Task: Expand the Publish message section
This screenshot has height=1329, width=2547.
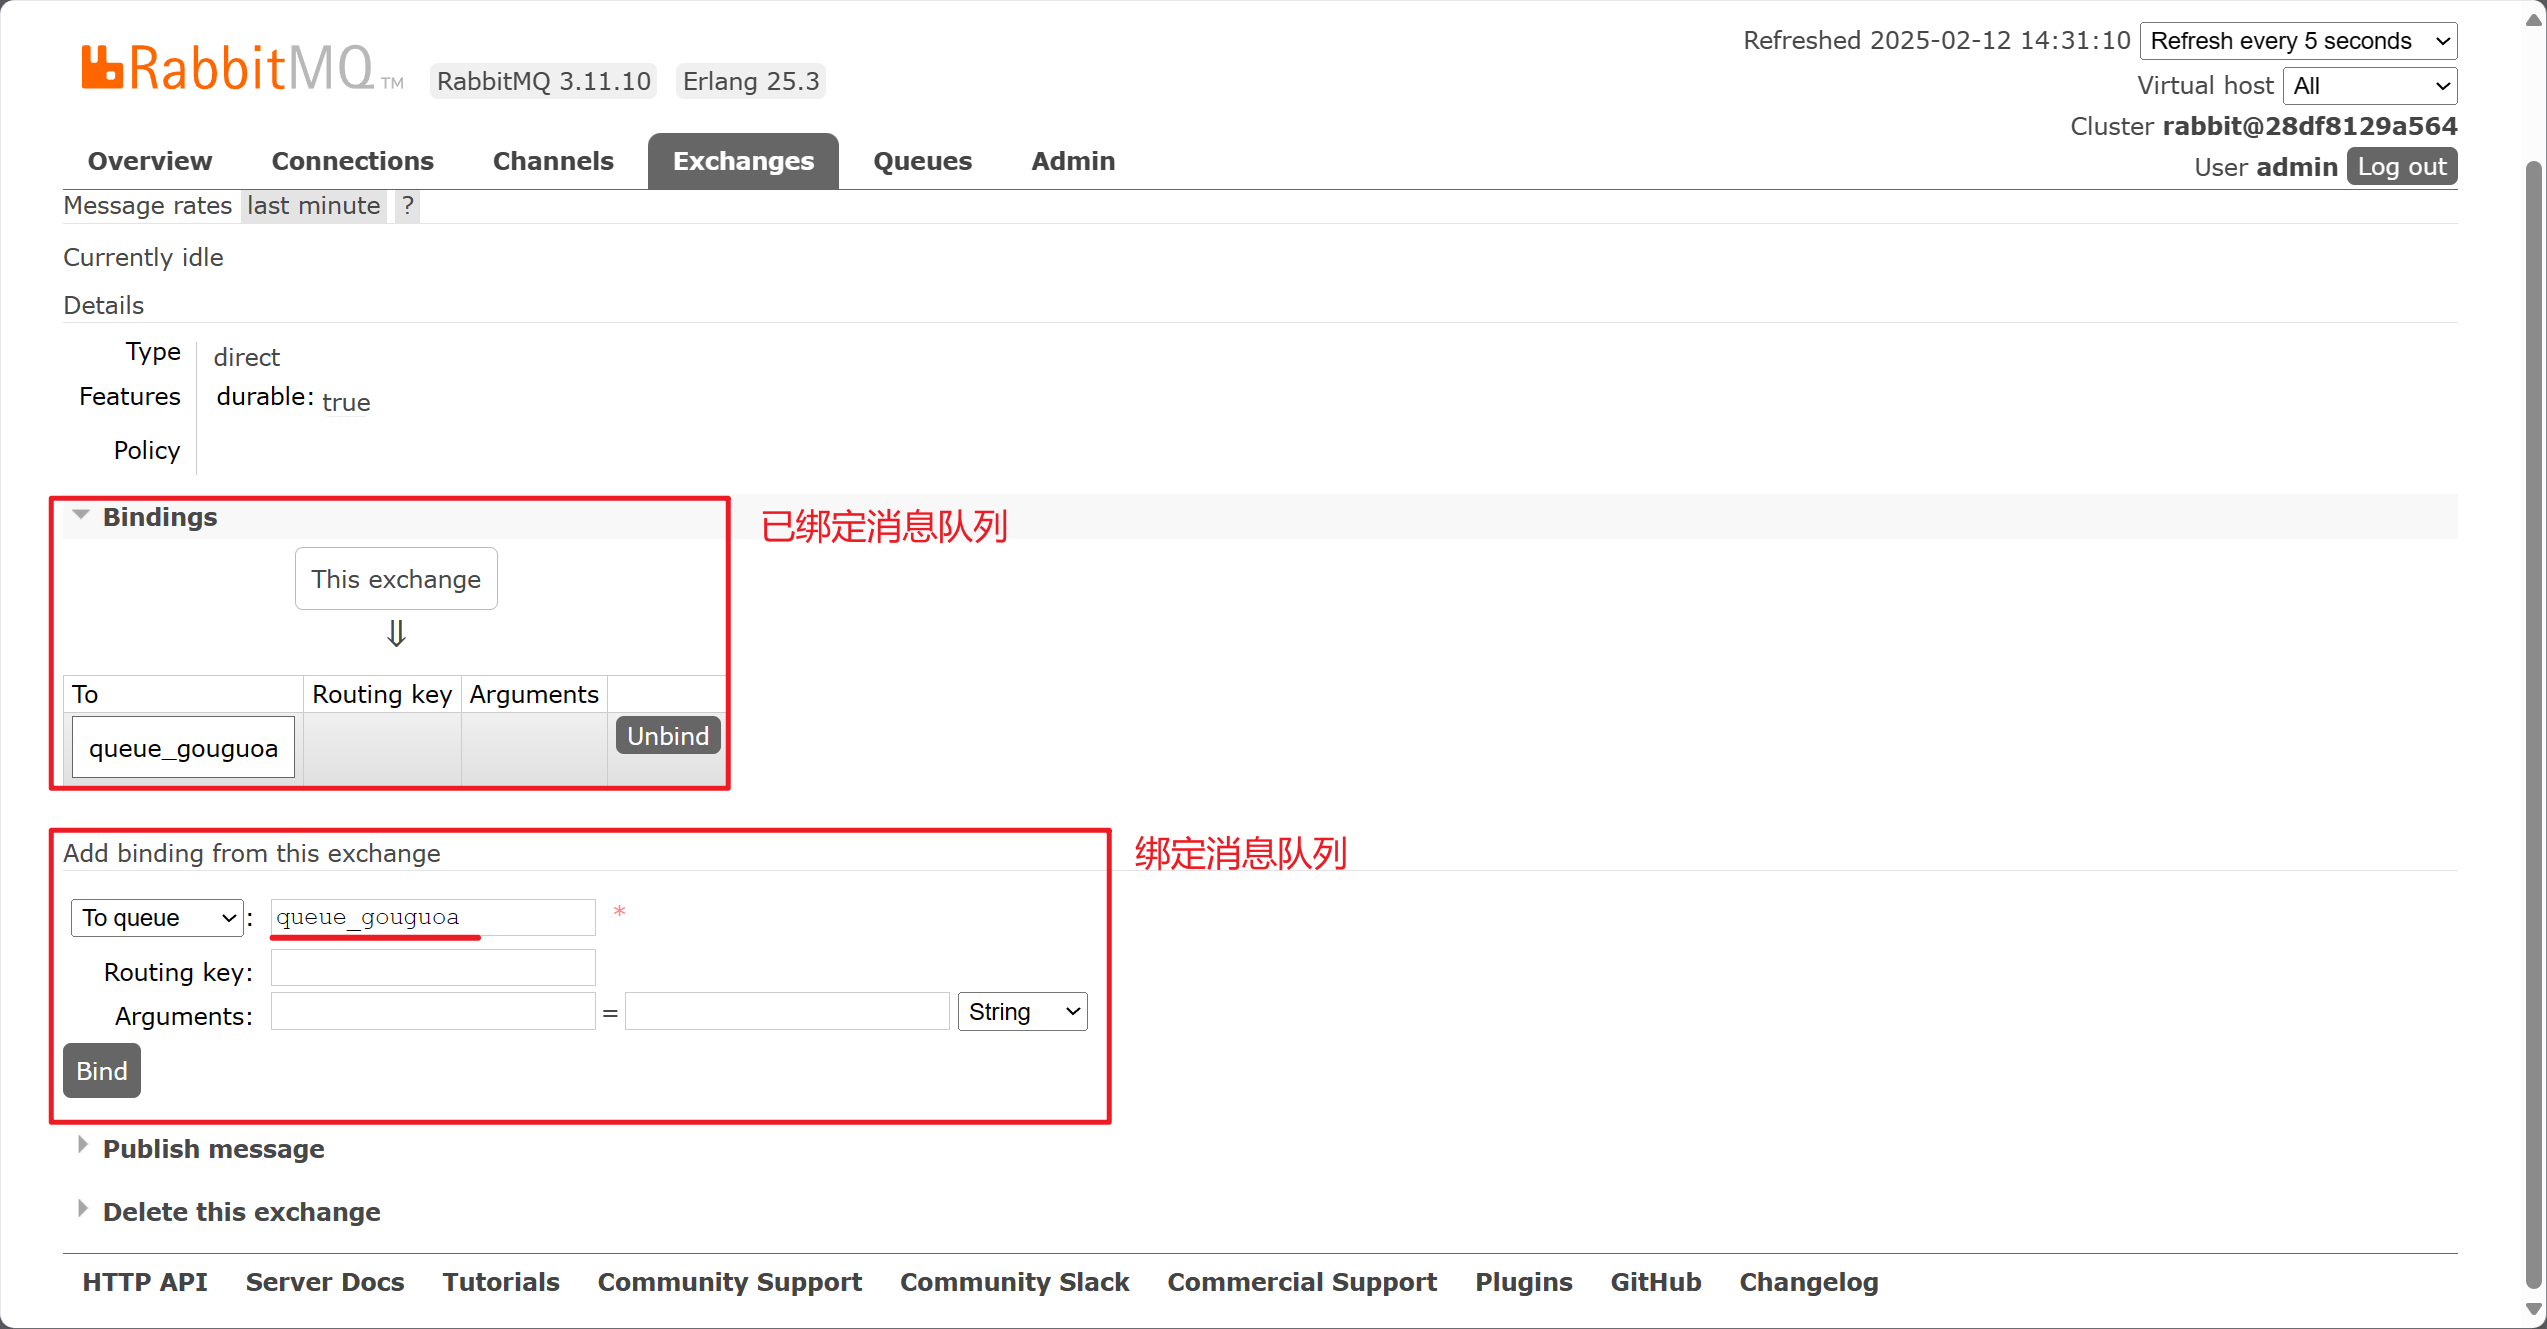Action: coord(212,1149)
